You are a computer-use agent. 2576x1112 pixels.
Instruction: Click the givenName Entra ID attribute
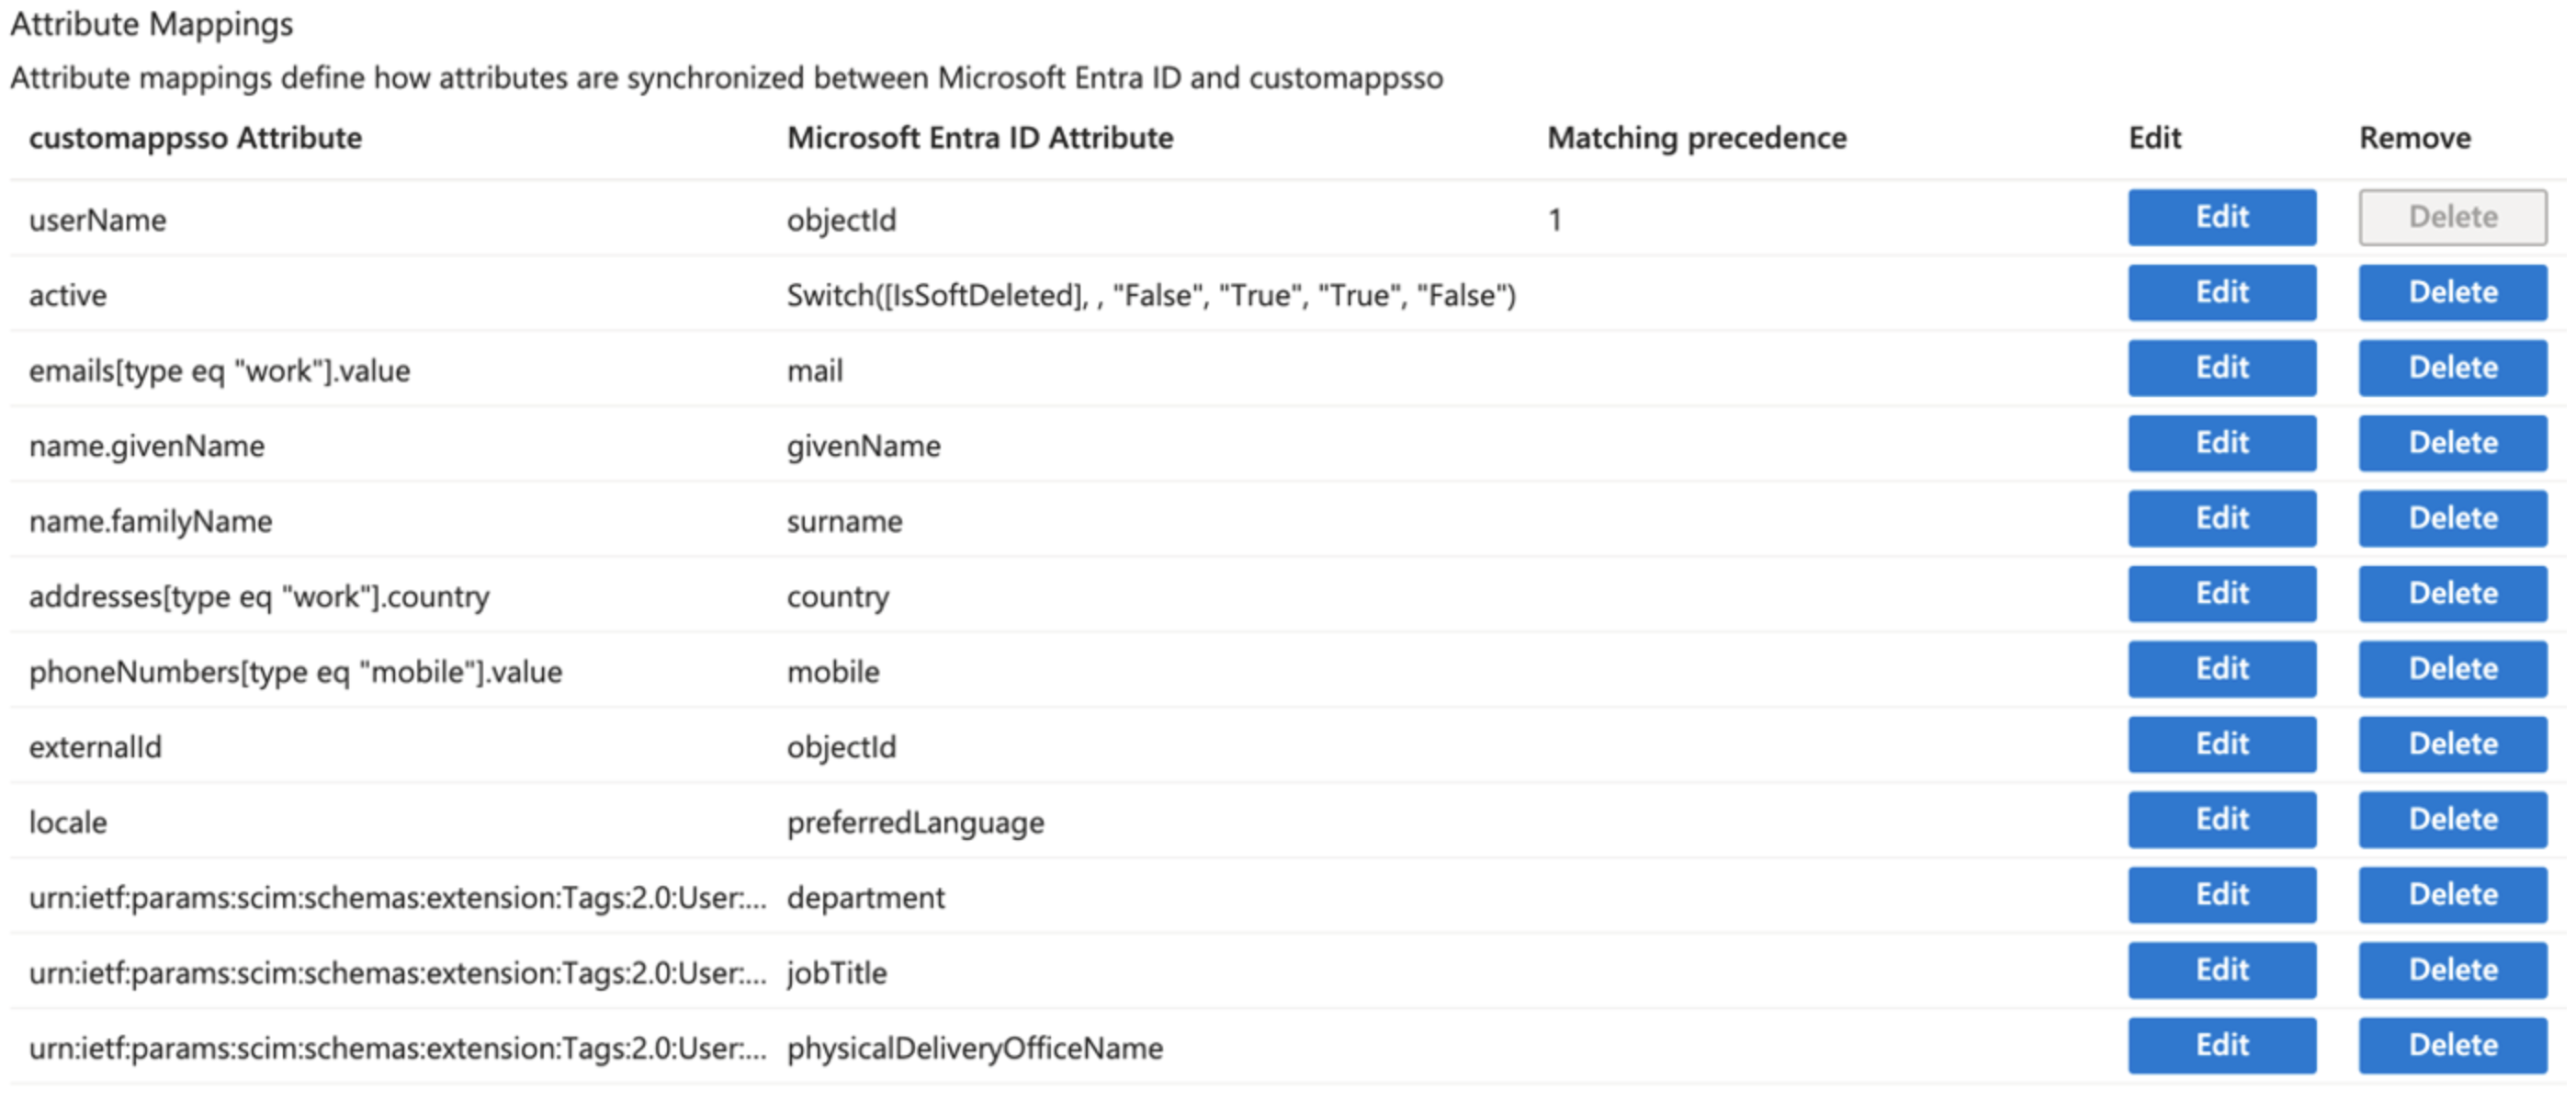click(x=864, y=446)
